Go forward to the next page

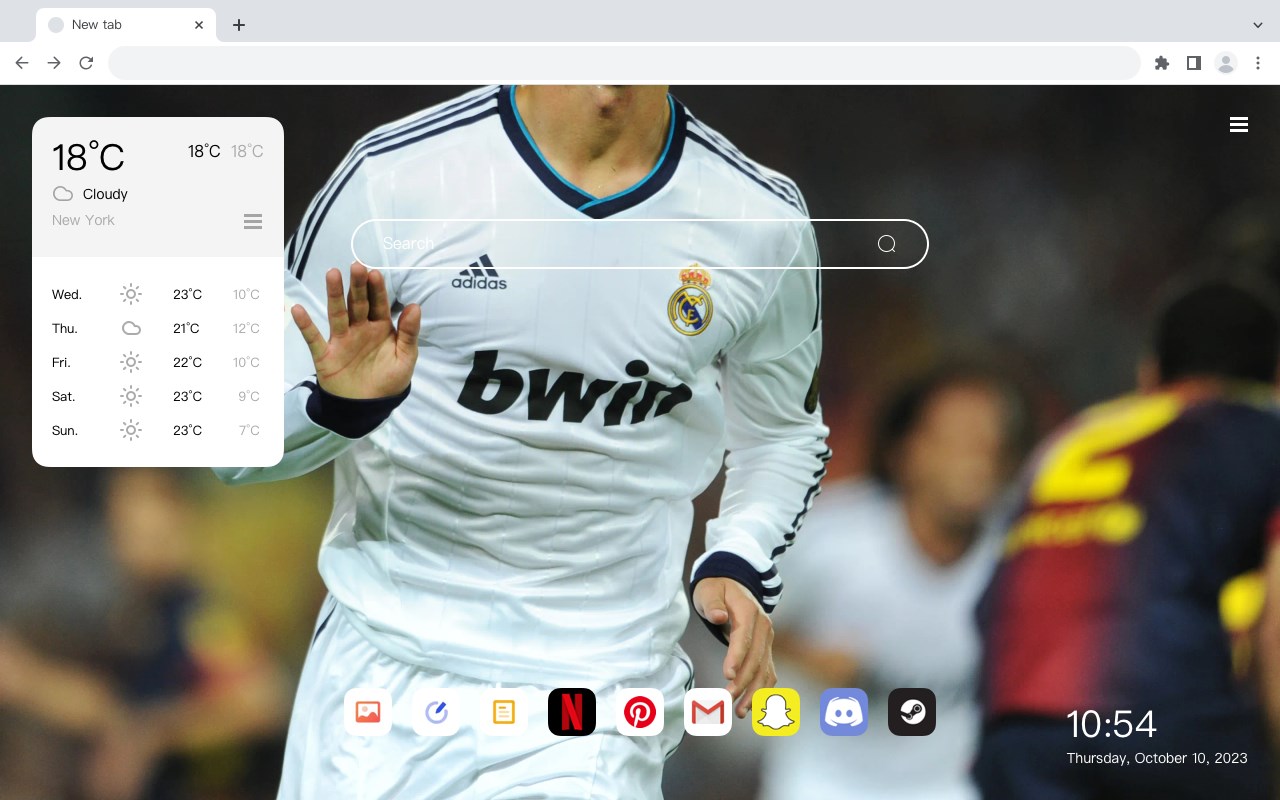(x=54, y=63)
